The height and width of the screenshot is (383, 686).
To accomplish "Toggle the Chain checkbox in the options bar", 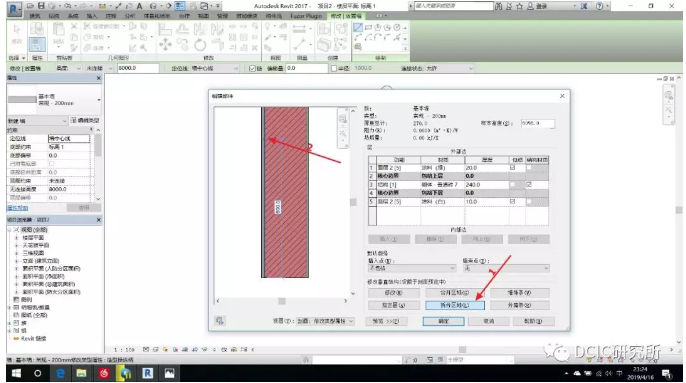I will [x=252, y=68].
